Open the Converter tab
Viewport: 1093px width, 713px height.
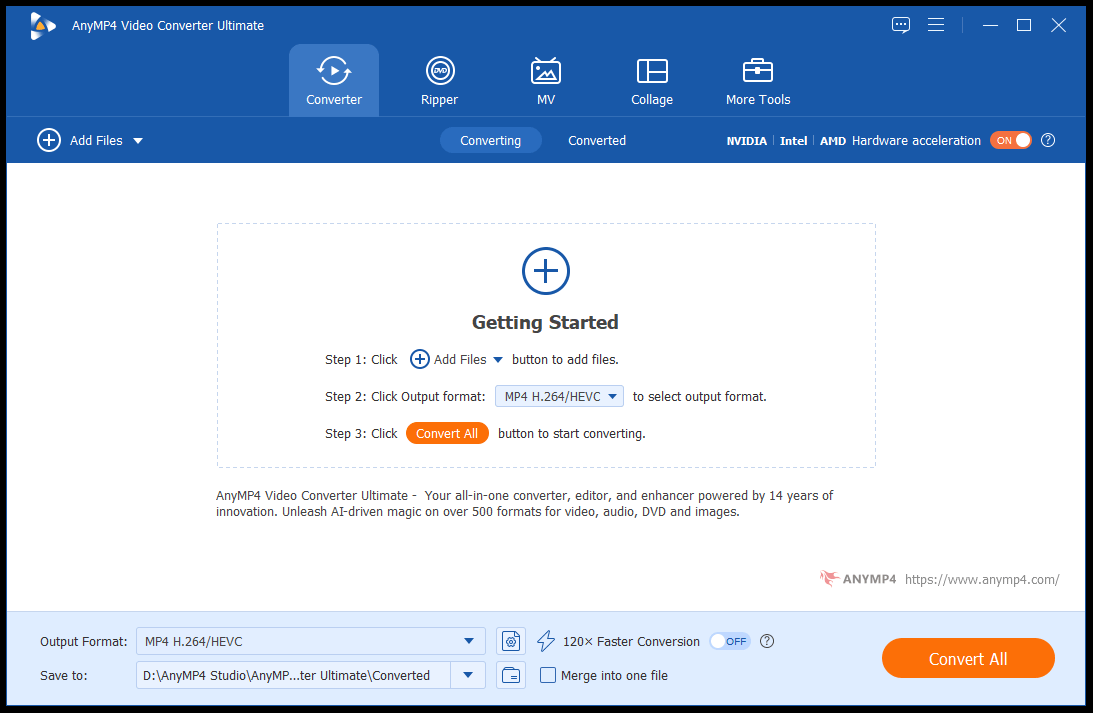(x=334, y=80)
